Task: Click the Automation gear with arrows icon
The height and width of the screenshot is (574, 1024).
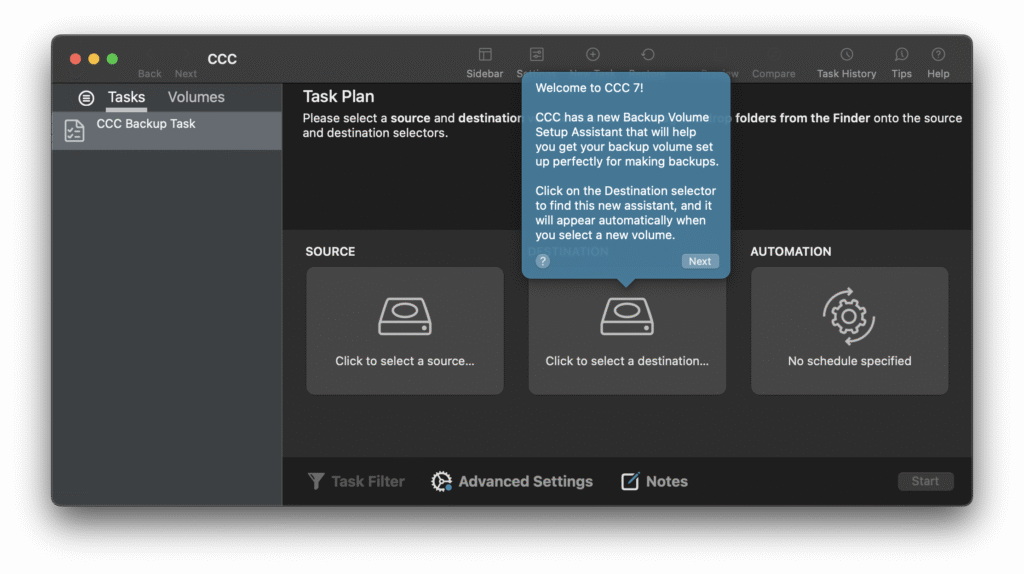Action: (848, 317)
